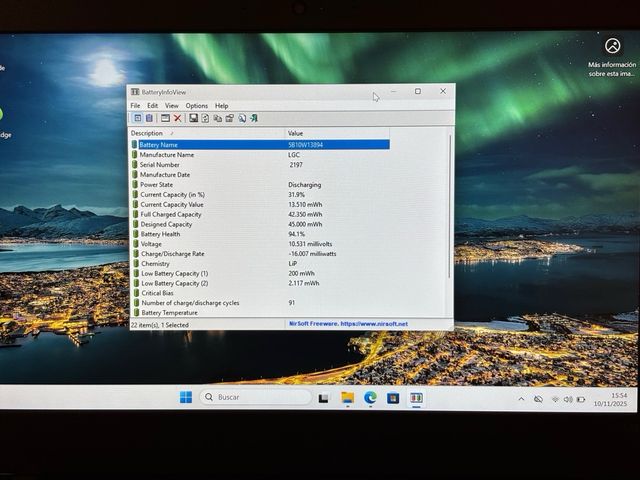Click the Find magnifier toolbar icon
640x480 pixels.
[242, 118]
